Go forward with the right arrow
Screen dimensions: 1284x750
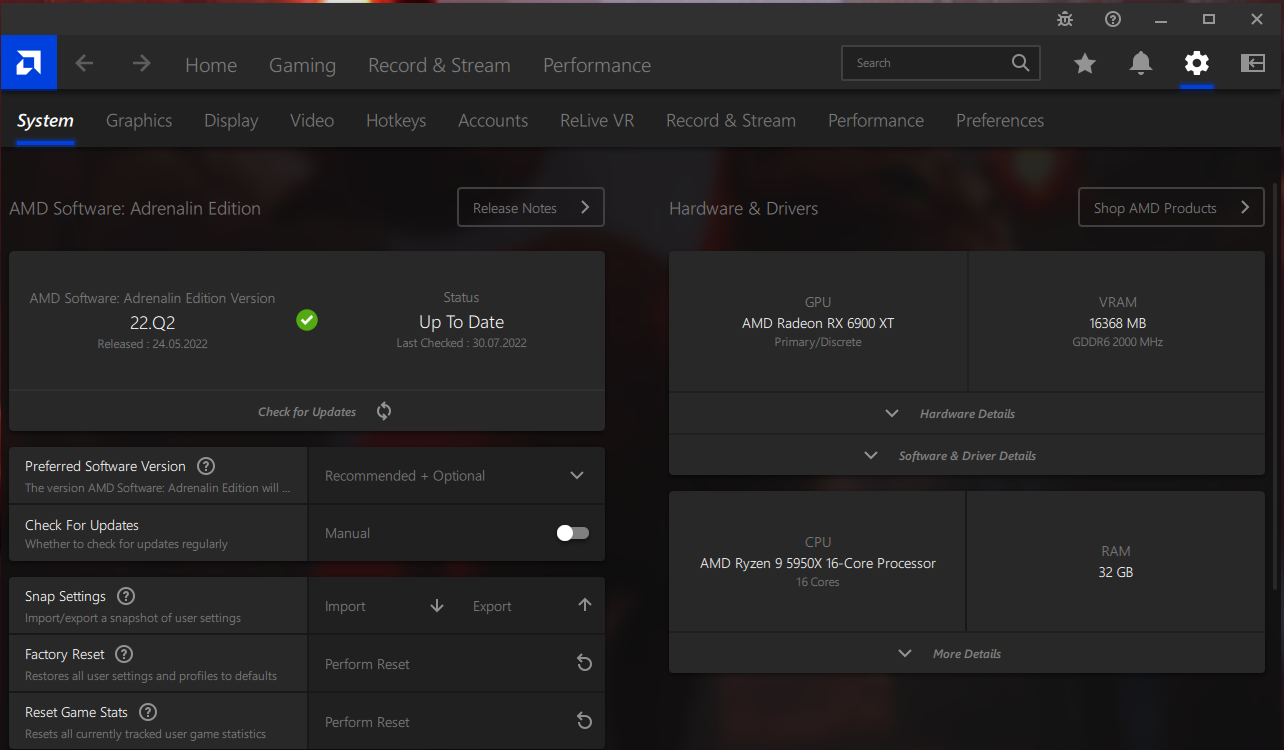point(142,63)
